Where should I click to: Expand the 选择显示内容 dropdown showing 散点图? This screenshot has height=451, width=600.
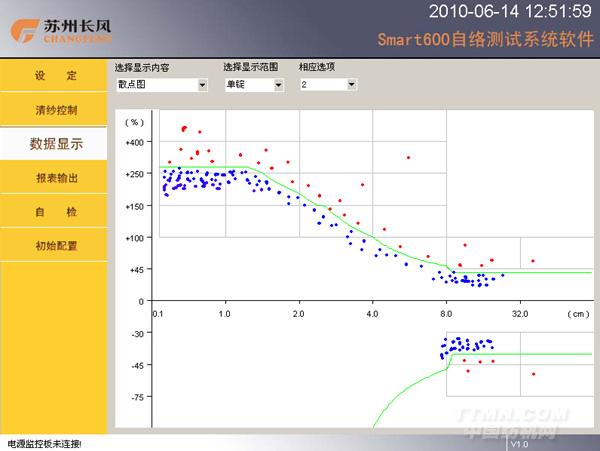pyautogui.click(x=203, y=85)
